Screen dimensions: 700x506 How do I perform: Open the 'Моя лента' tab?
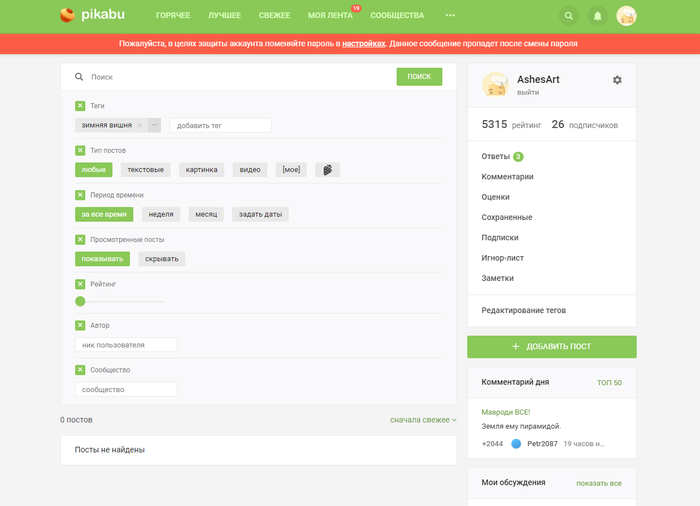pos(331,16)
